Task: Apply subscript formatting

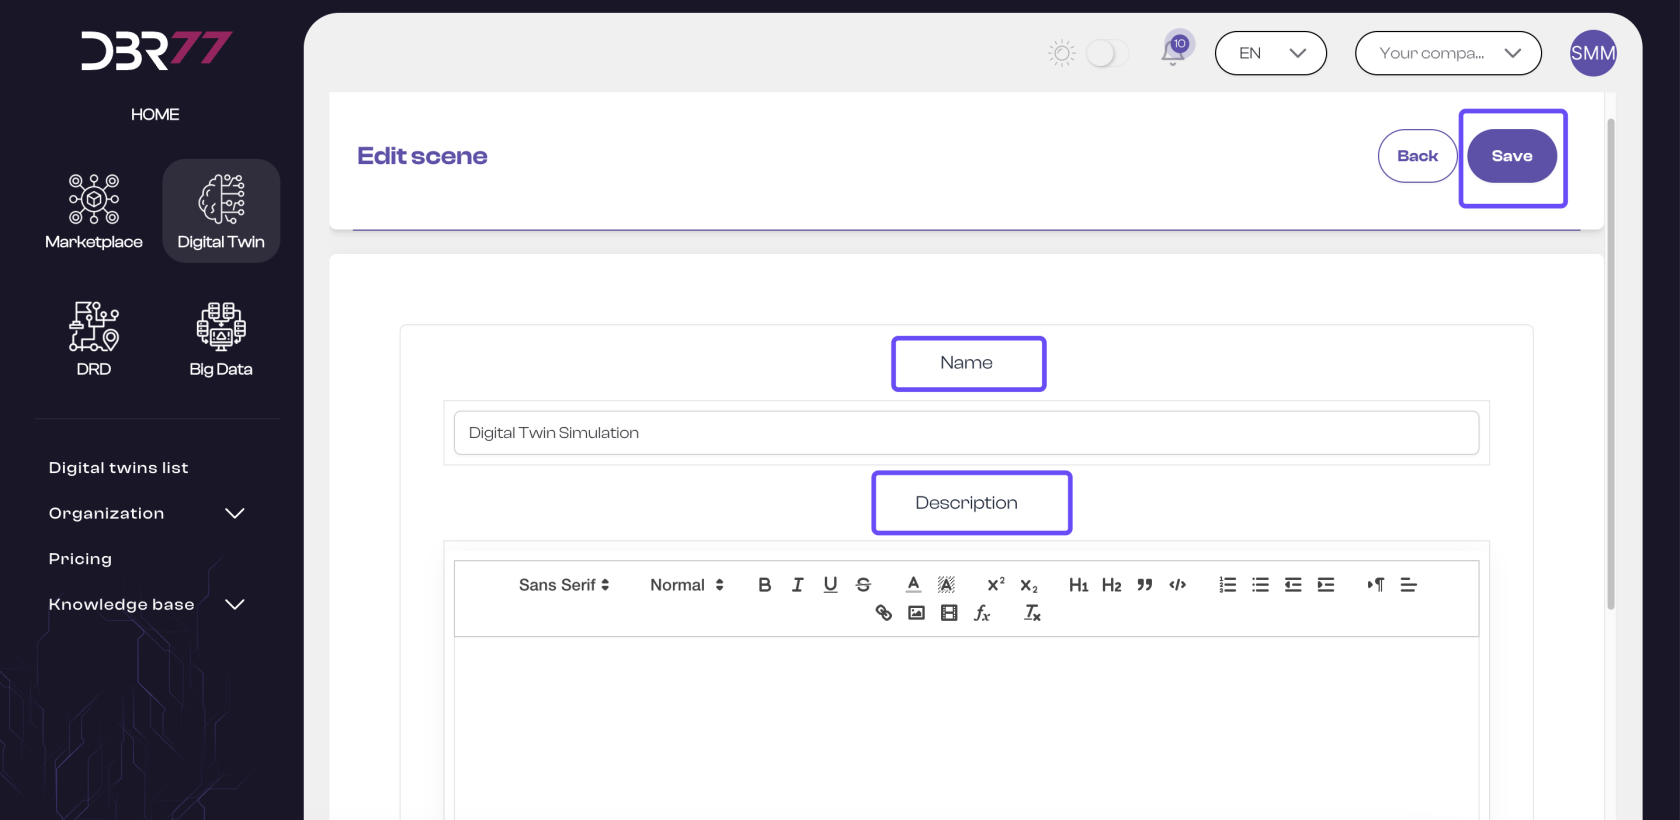Action: coord(1029,585)
